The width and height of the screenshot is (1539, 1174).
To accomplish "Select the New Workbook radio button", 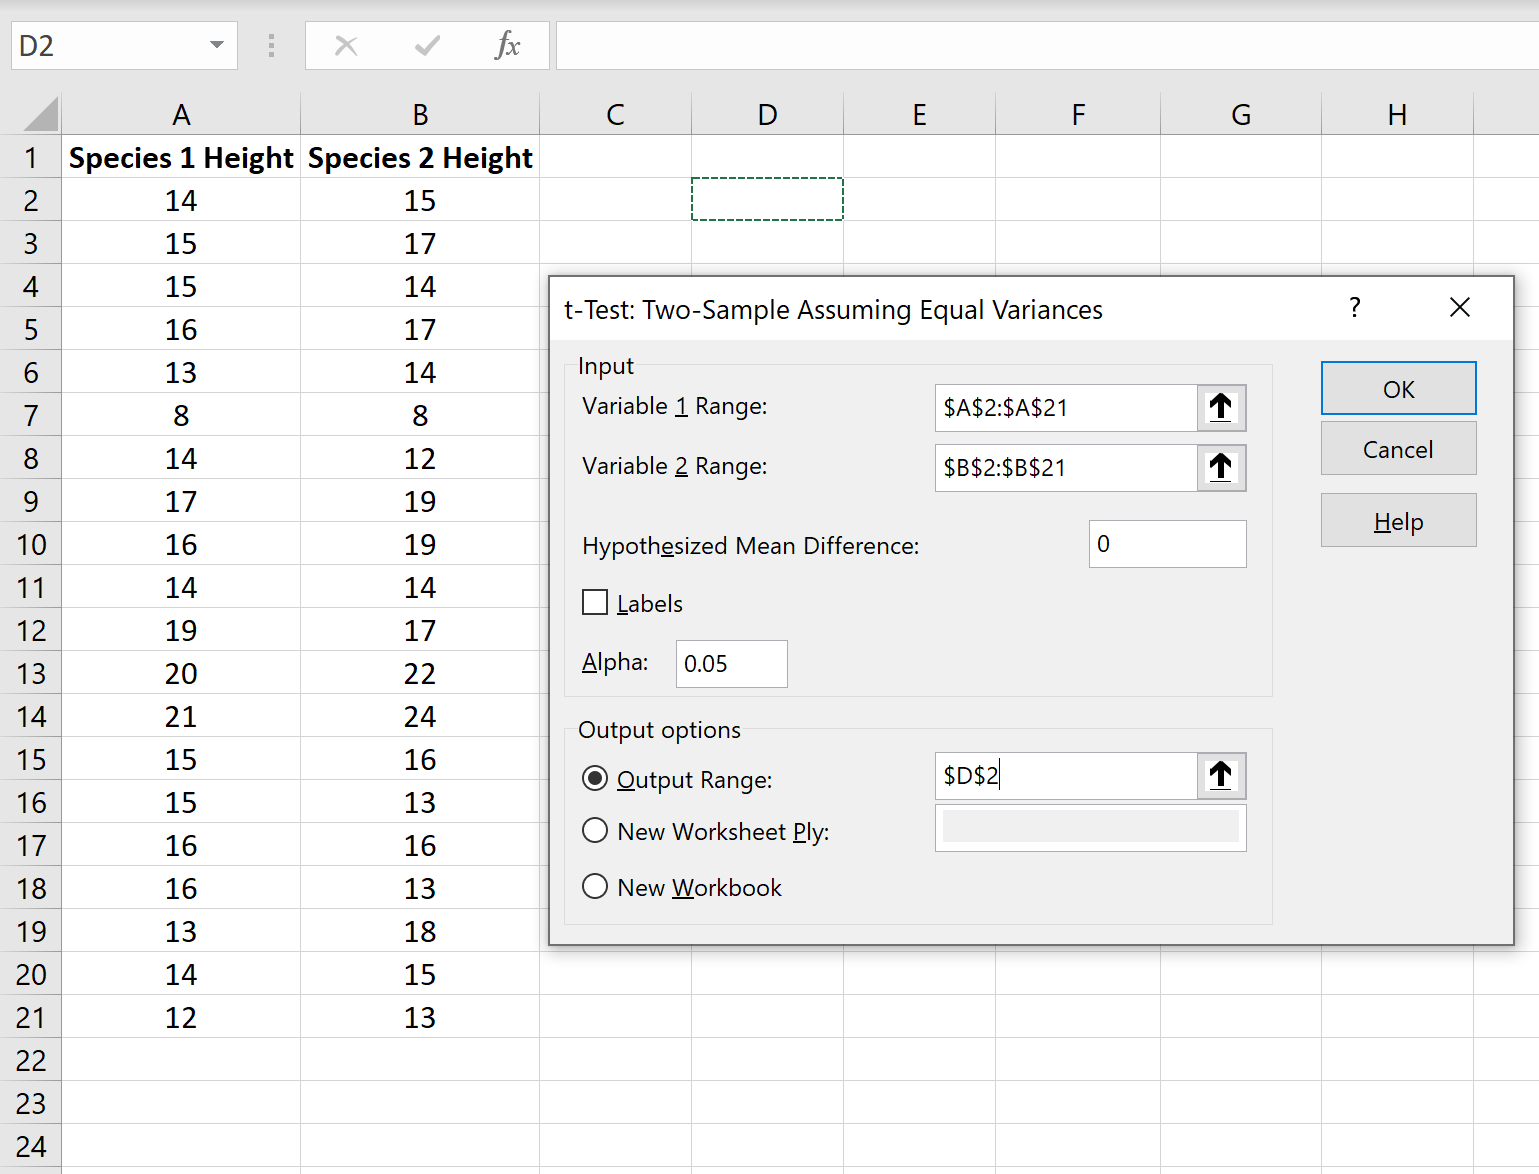I will (595, 886).
